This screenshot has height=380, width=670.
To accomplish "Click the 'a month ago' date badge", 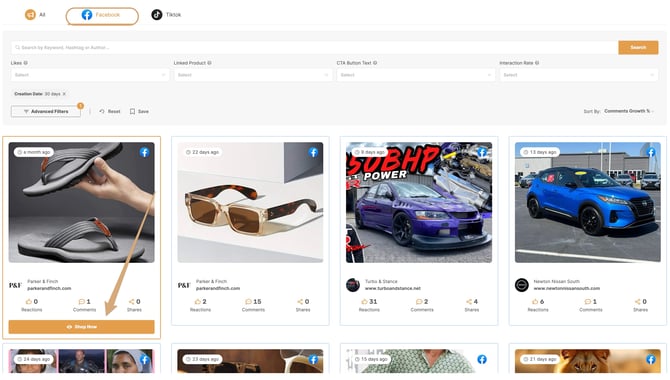I will pyautogui.click(x=34, y=152).
